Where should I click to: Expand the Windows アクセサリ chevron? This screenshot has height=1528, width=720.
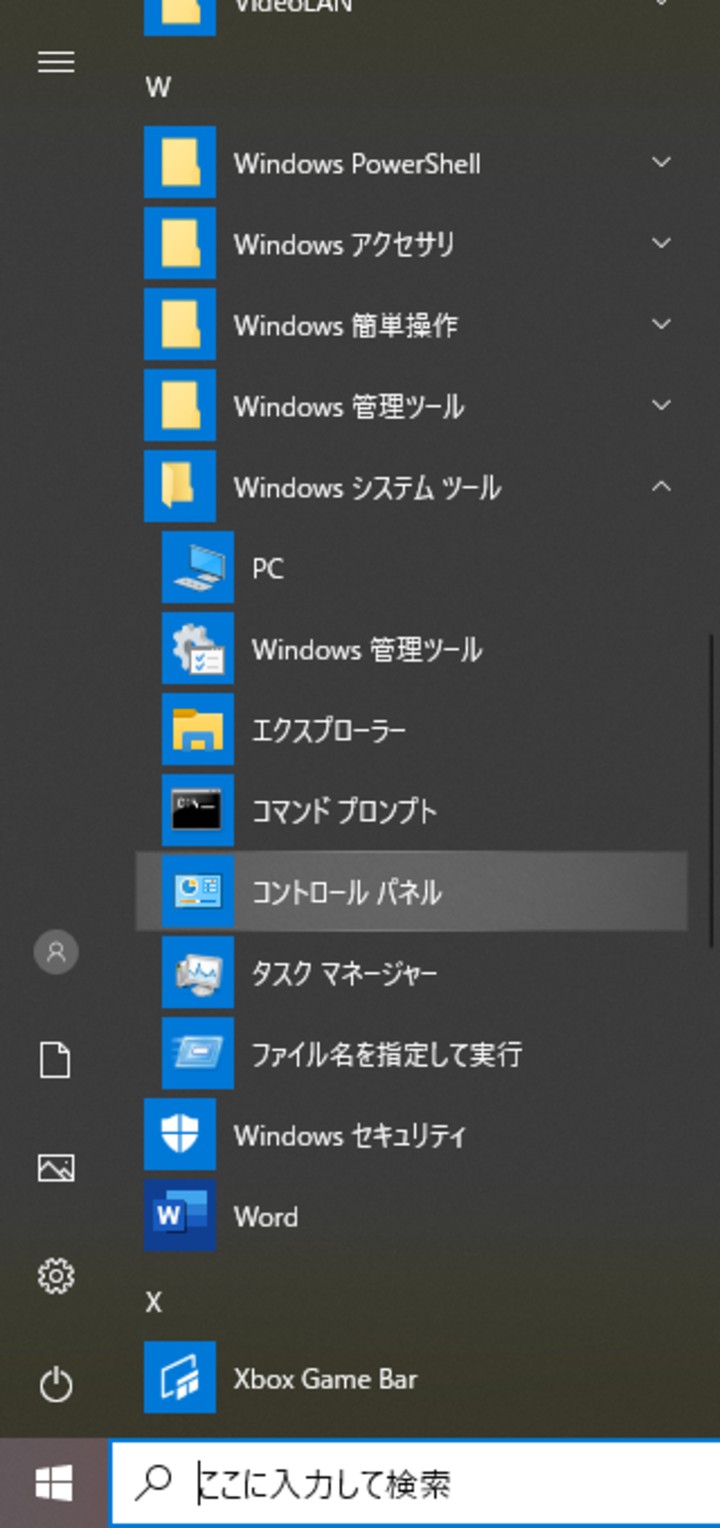pyautogui.click(x=661, y=243)
